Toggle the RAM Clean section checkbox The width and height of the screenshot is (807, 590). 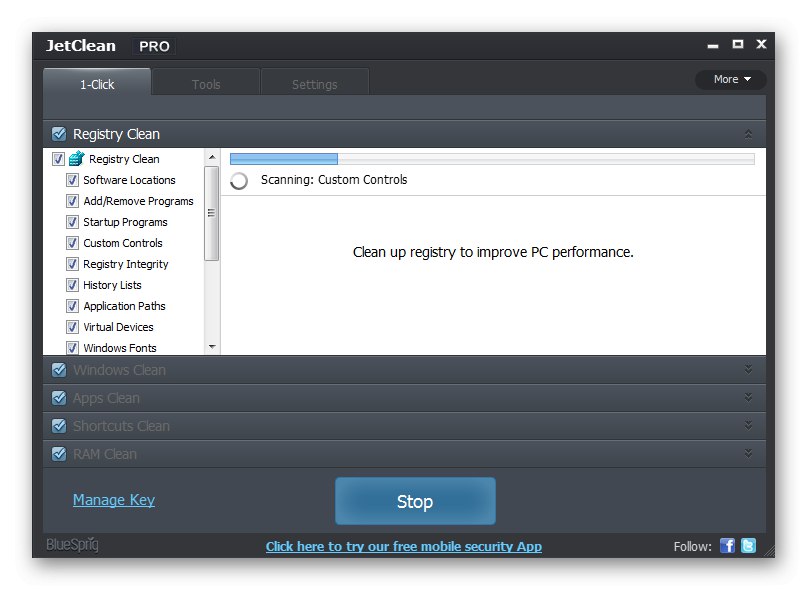click(x=59, y=454)
